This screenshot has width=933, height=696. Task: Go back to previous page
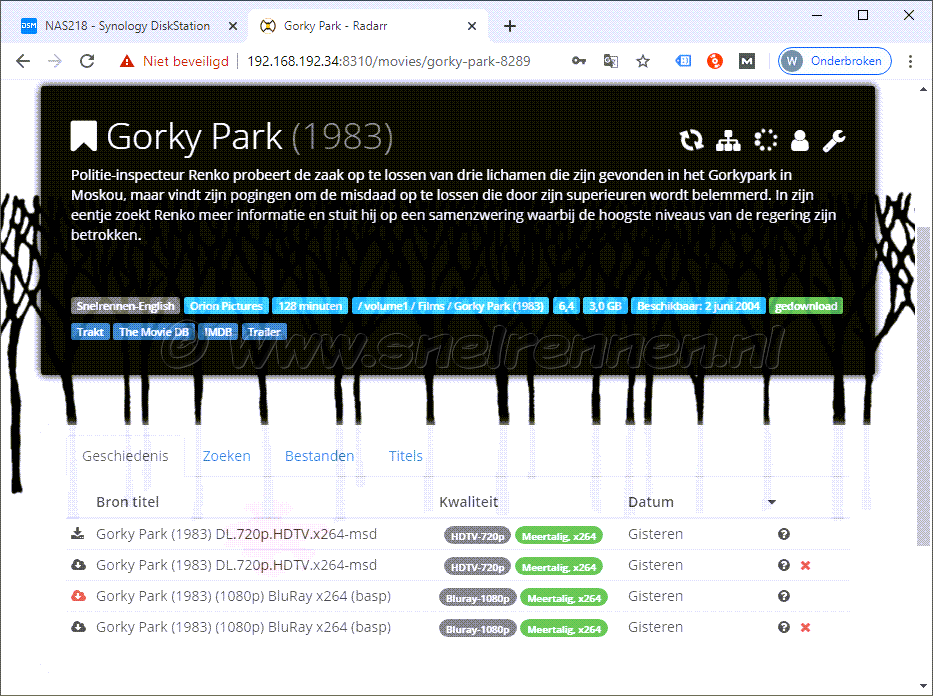(23, 61)
